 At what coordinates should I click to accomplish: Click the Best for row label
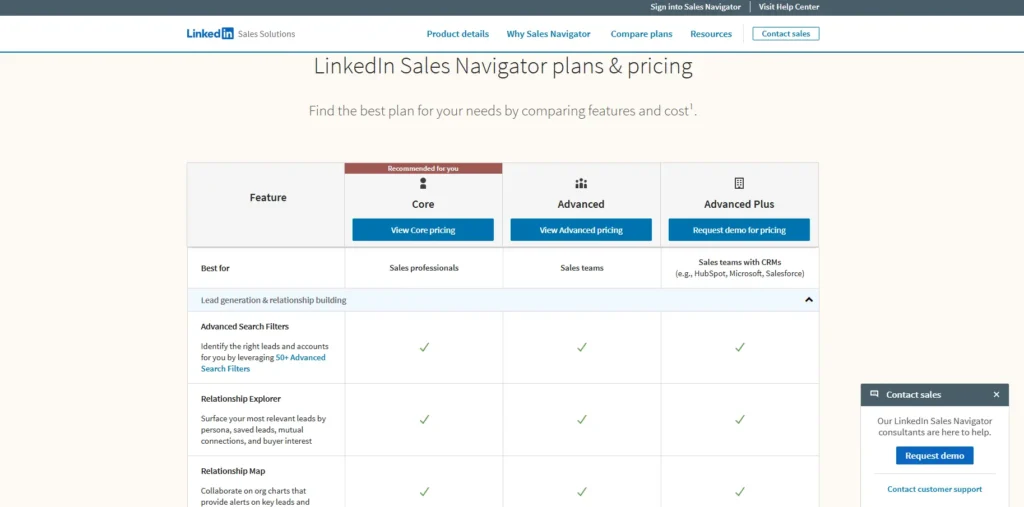(216, 268)
